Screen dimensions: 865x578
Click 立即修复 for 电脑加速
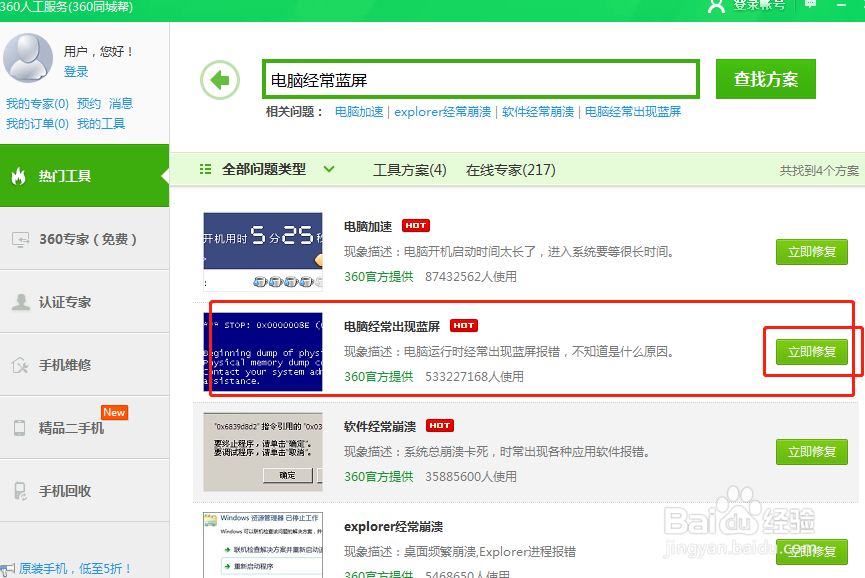(x=811, y=252)
